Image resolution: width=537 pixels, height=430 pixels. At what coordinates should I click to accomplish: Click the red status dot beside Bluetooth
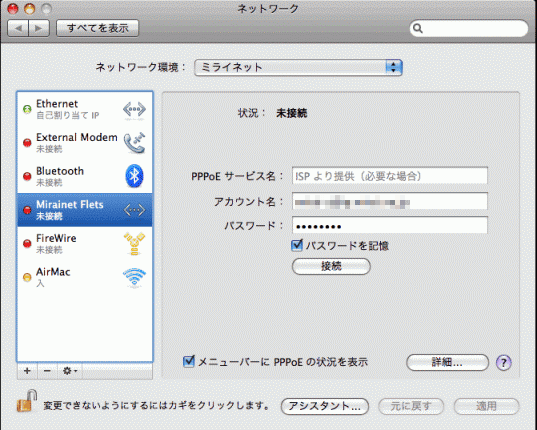(27, 176)
